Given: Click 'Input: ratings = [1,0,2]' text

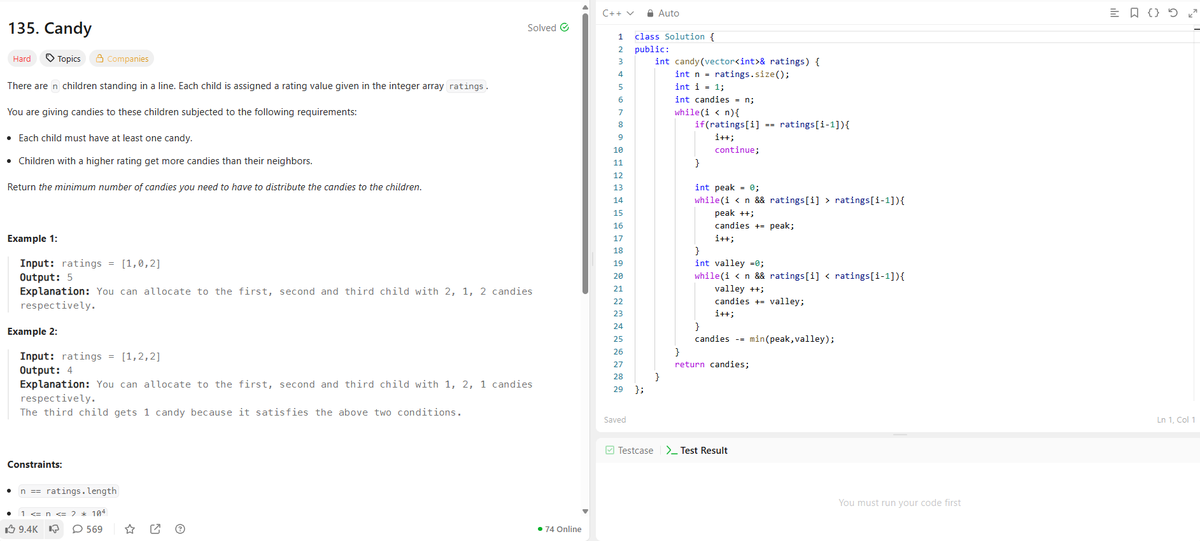Looking at the screenshot, I should [x=91, y=263].
